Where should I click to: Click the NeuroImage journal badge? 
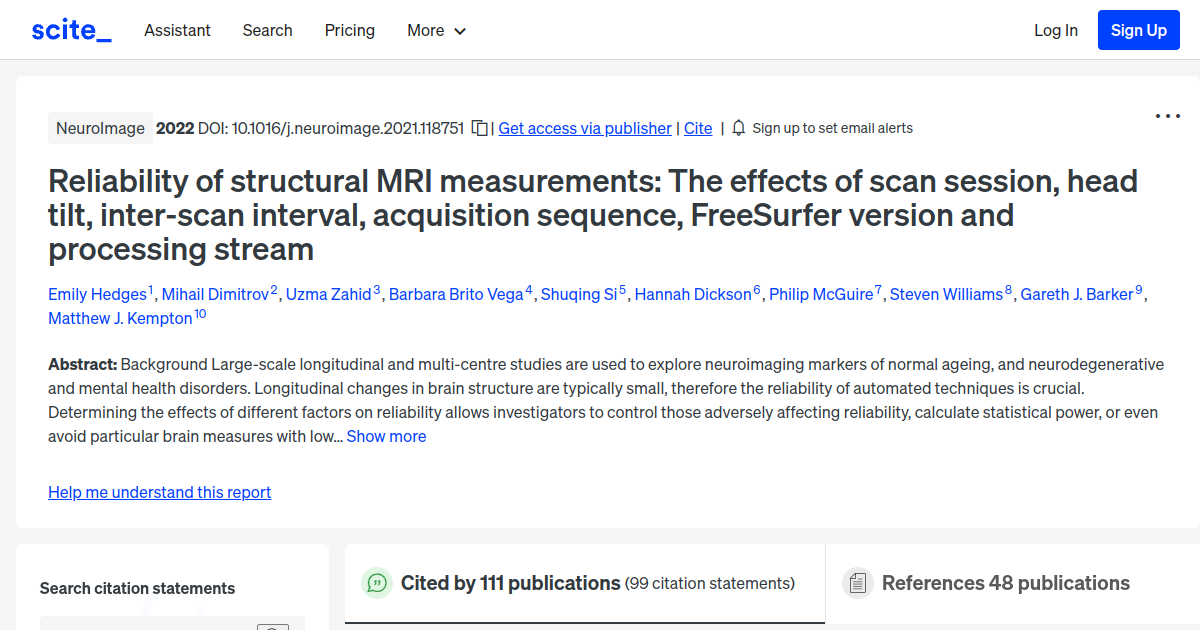100,128
